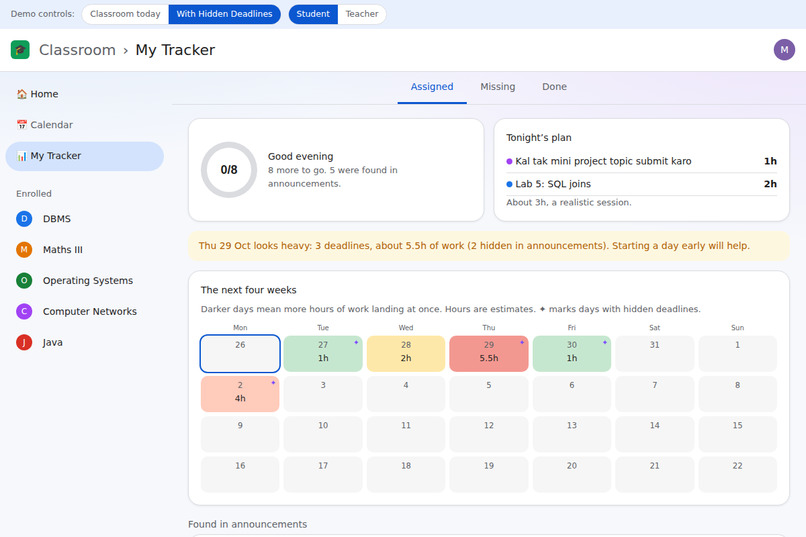Viewport: 806px width, 537px height.
Task: Select Wednesday 28 with 2h of work
Action: click(x=406, y=354)
